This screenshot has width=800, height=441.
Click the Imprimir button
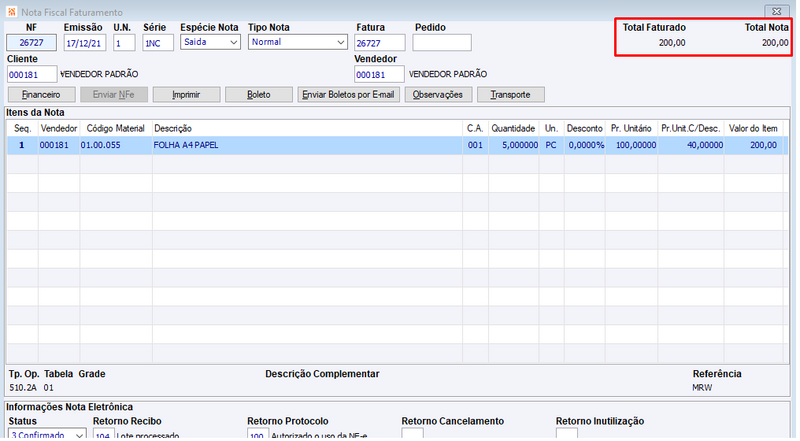pyautogui.click(x=186, y=95)
